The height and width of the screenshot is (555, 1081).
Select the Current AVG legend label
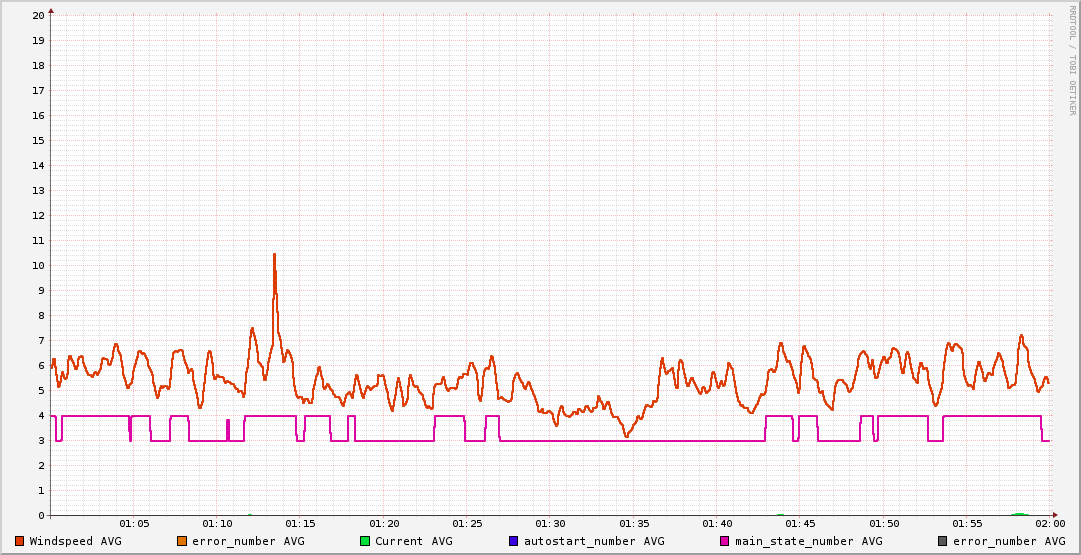pyautogui.click(x=413, y=541)
